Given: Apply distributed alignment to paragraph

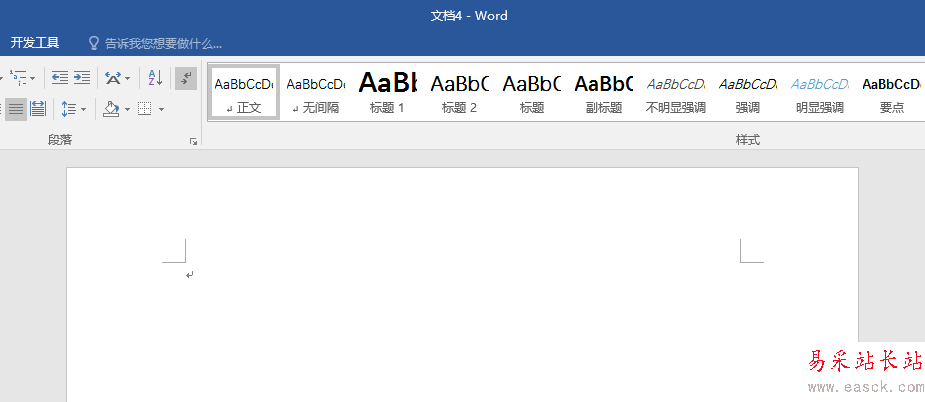Looking at the screenshot, I should point(38,109).
